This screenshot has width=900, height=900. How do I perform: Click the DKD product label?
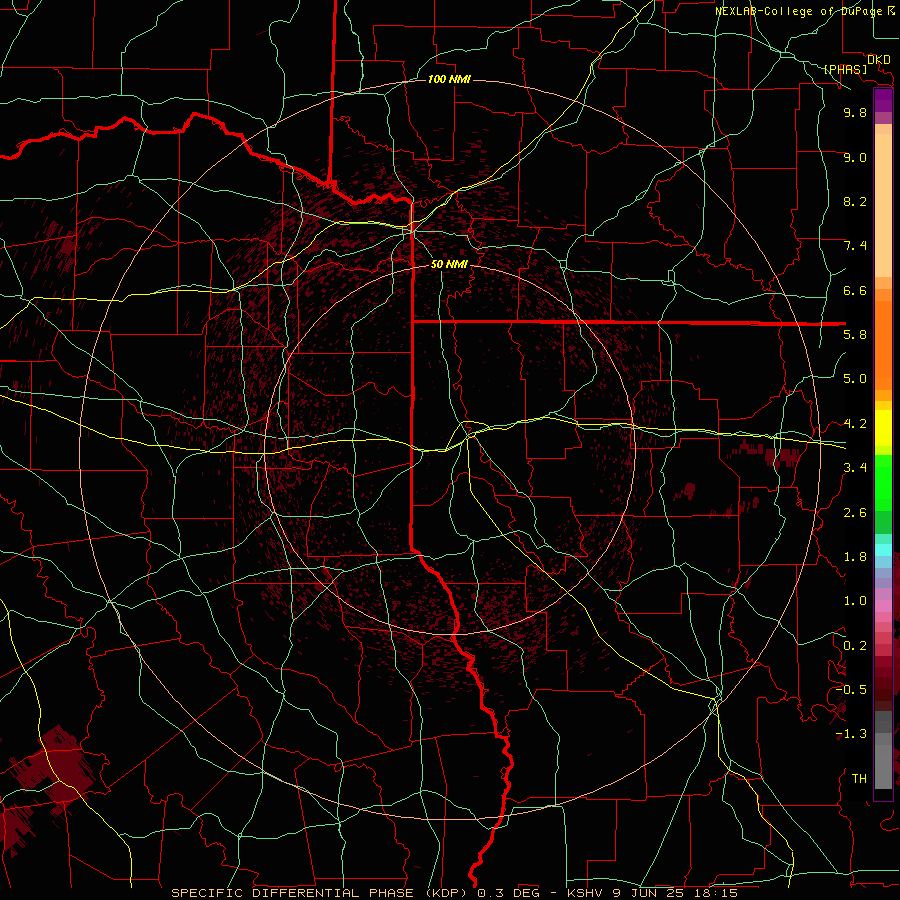pyautogui.click(x=879, y=60)
